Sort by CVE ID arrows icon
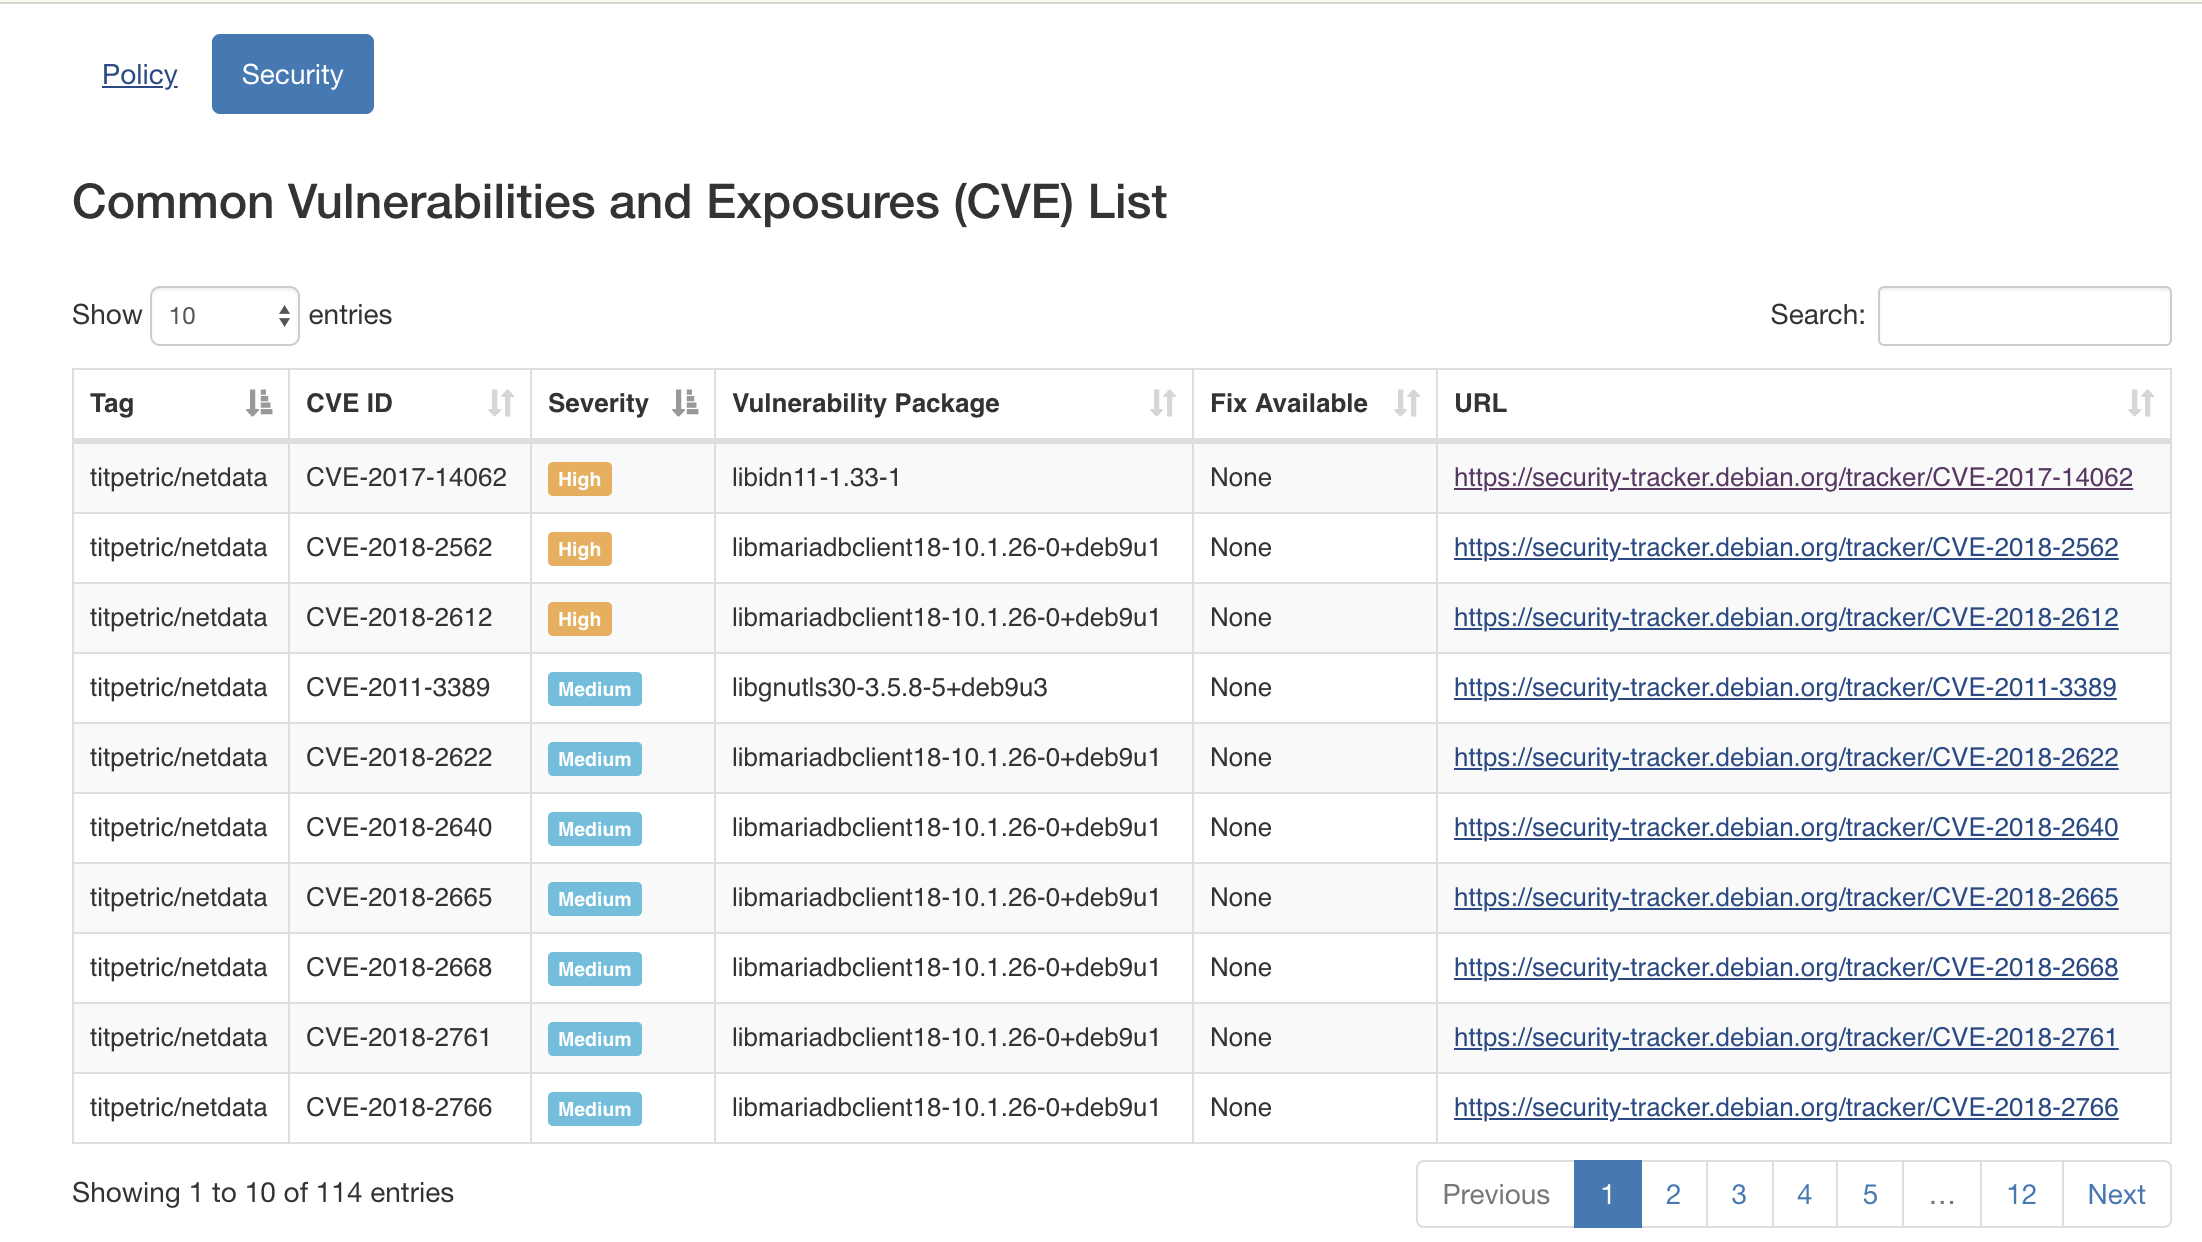This screenshot has height=1242, width=2202. [501, 403]
